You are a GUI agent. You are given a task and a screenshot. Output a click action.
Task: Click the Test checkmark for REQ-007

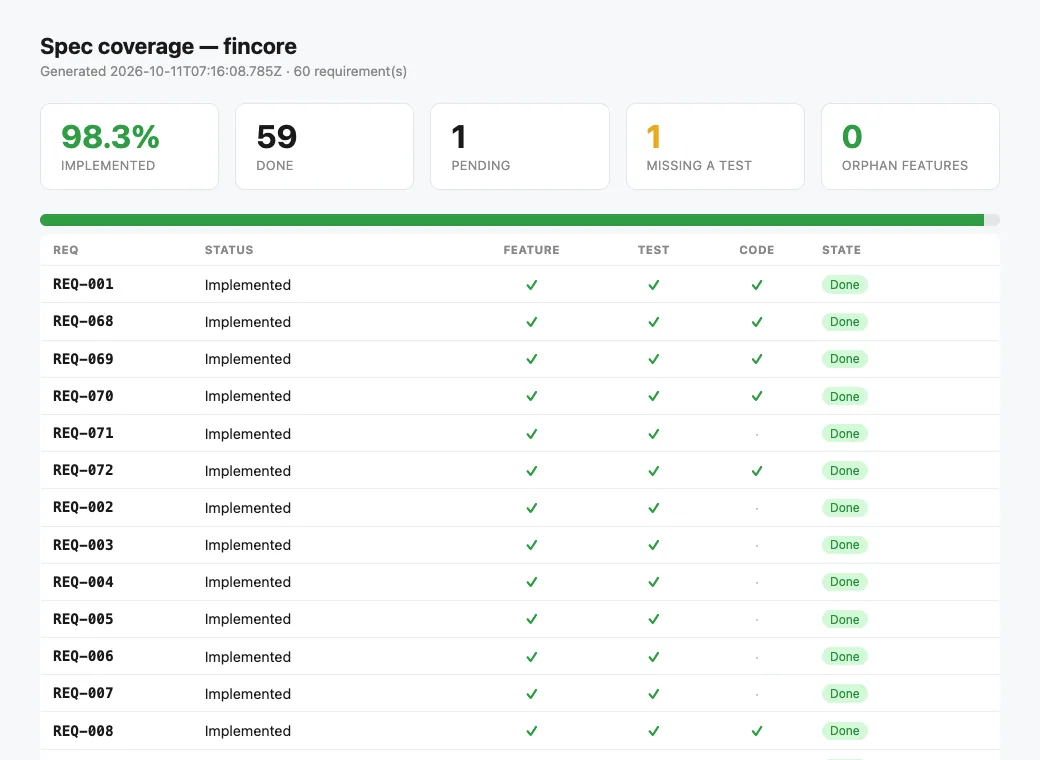[653, 694]
